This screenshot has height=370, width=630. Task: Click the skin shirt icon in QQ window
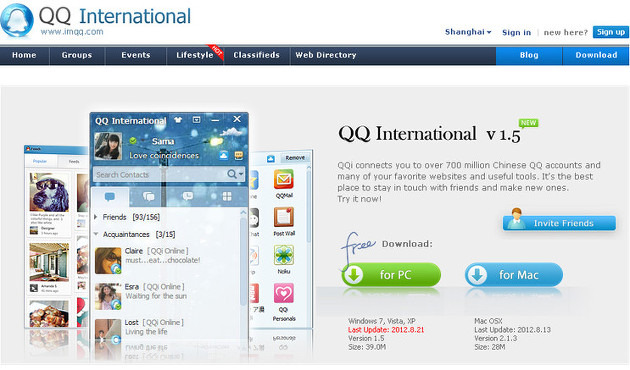178,120
